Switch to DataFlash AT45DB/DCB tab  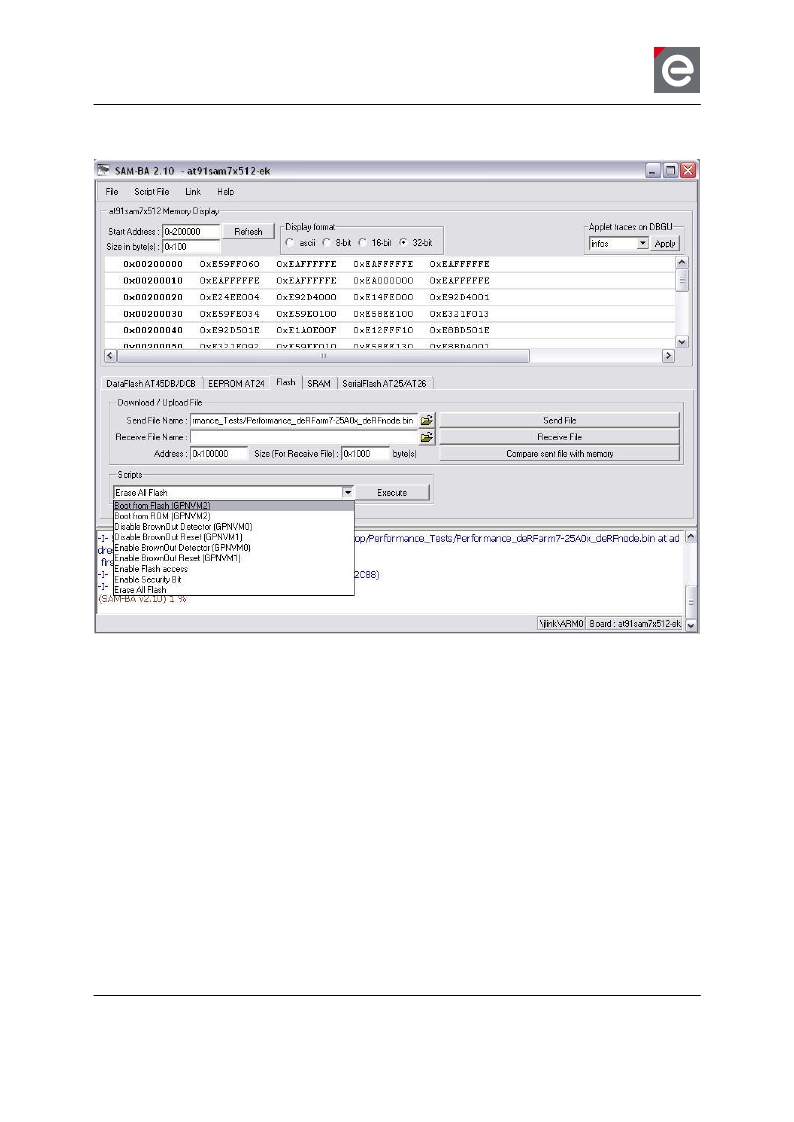(151, 384)
